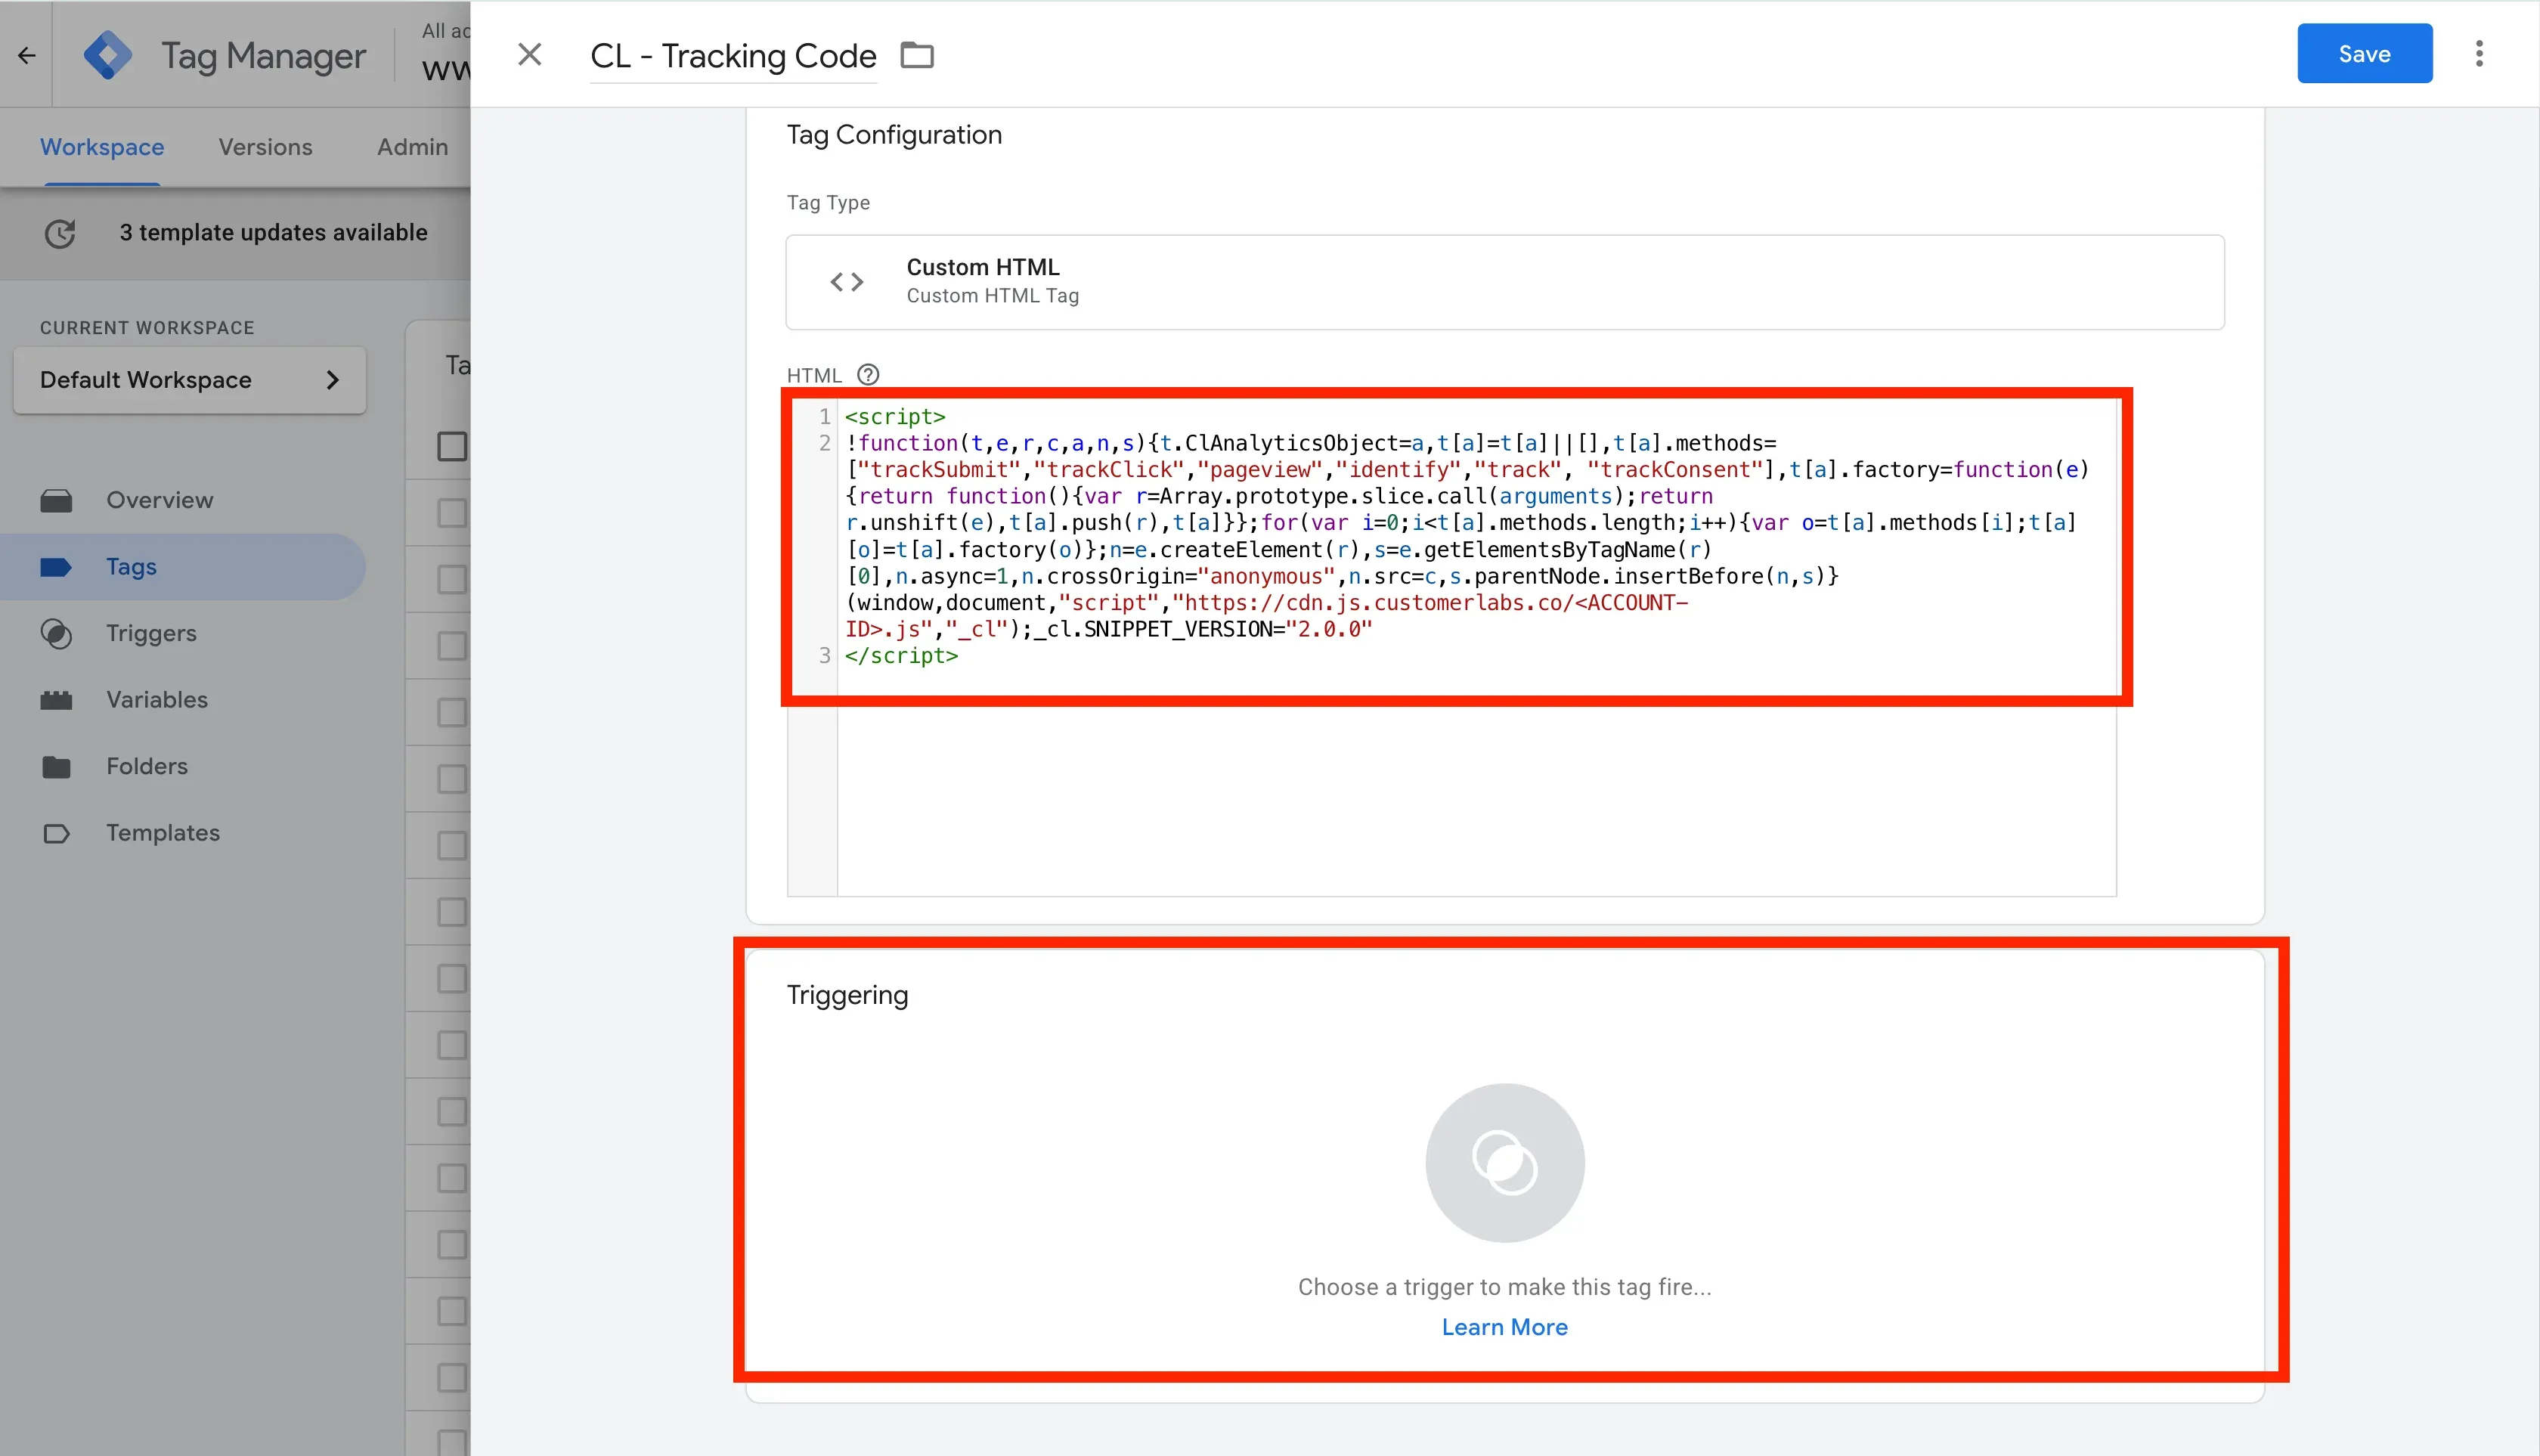Open Folders in the sidebar
This screenshot has height=1456, width=2540.
coord(147,766)
